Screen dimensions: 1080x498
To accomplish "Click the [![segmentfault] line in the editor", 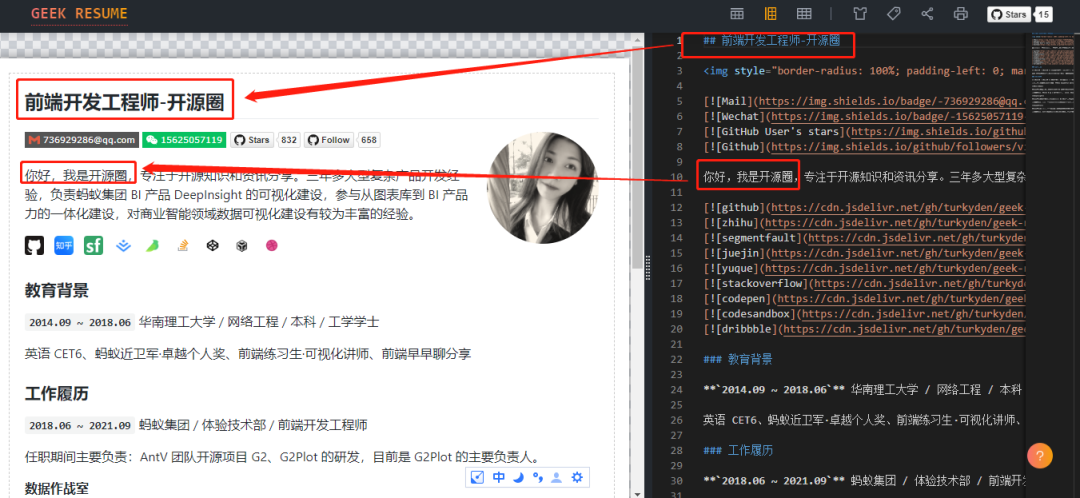I will 865,238.
